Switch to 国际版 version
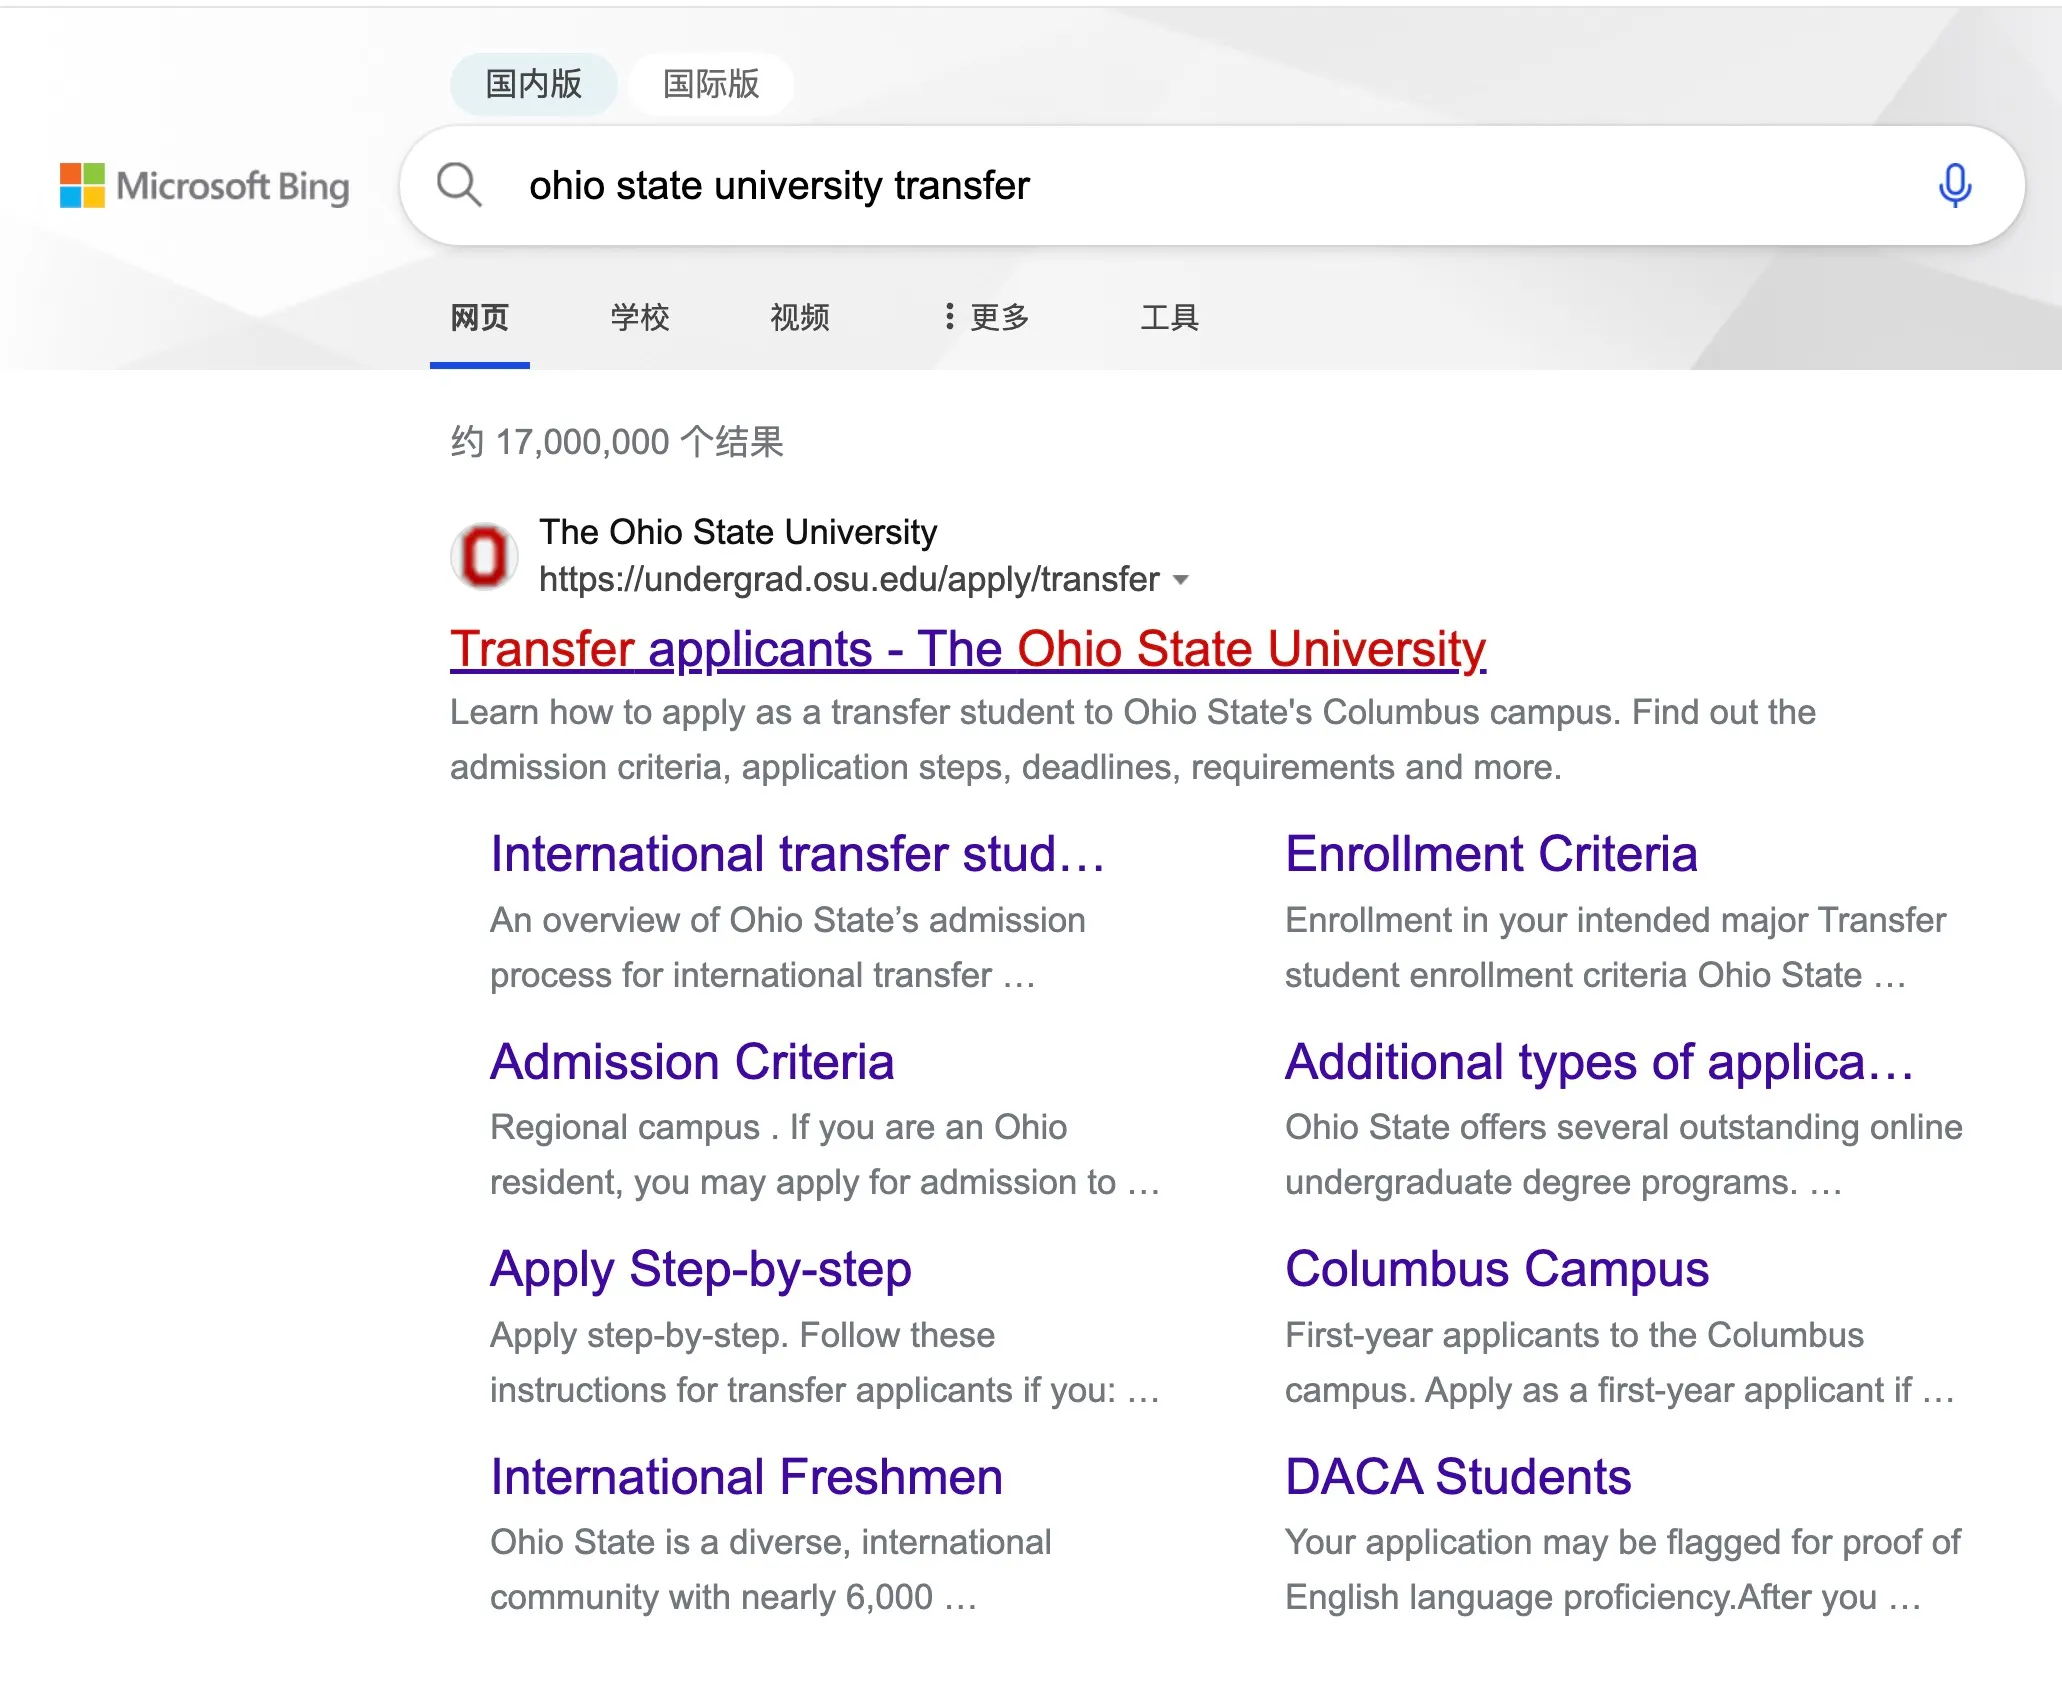This screenshot has width=2062, height=1688. 711,84
